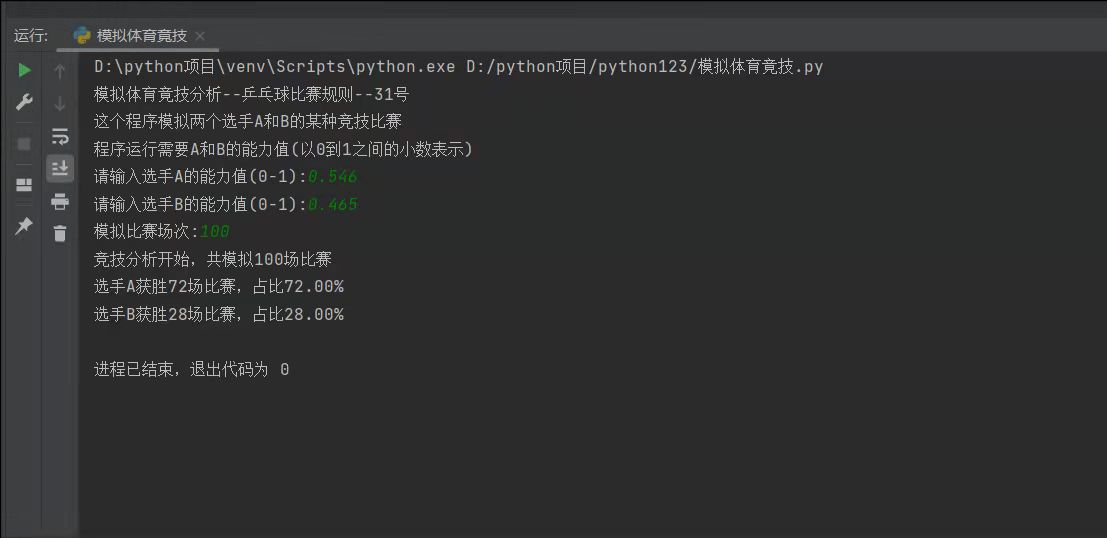
Task: Click the 选手A获胜72场比赛 result line
Action: 218,287
